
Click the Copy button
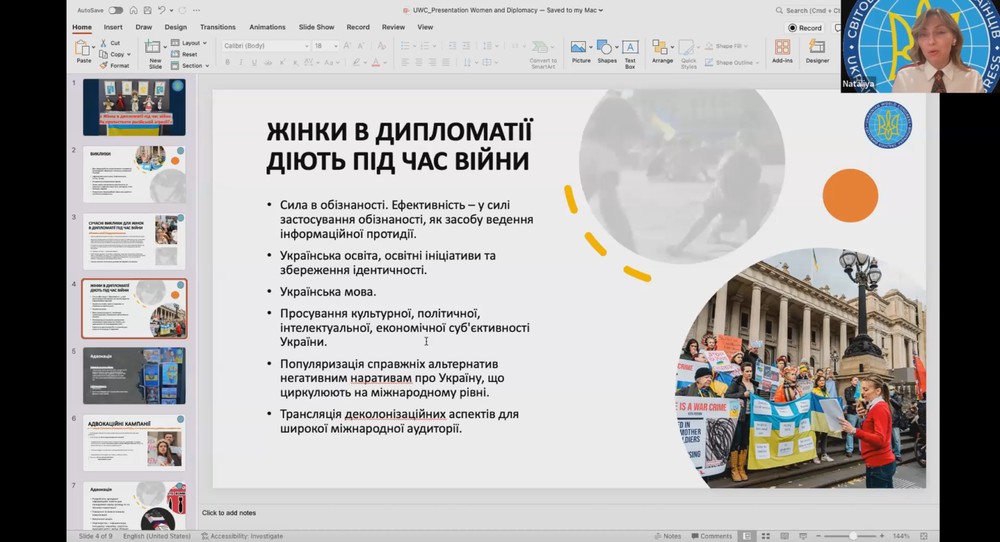coord(112,54)
